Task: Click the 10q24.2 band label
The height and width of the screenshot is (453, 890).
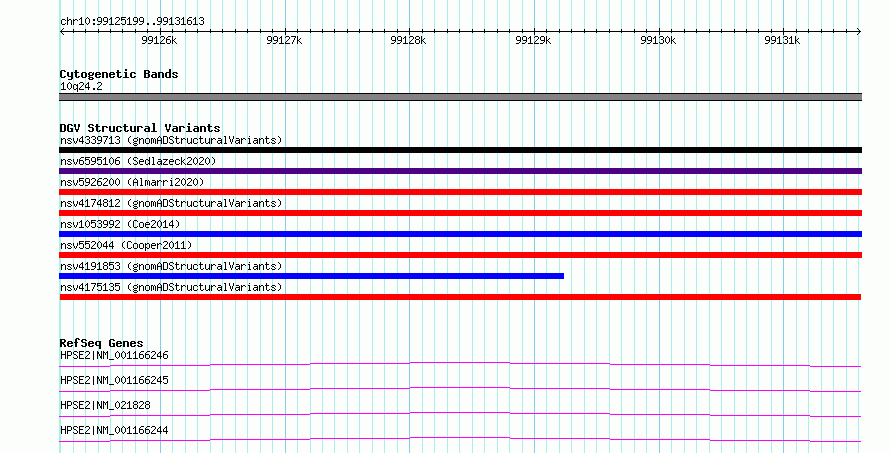Action: [x=81, y=86]
